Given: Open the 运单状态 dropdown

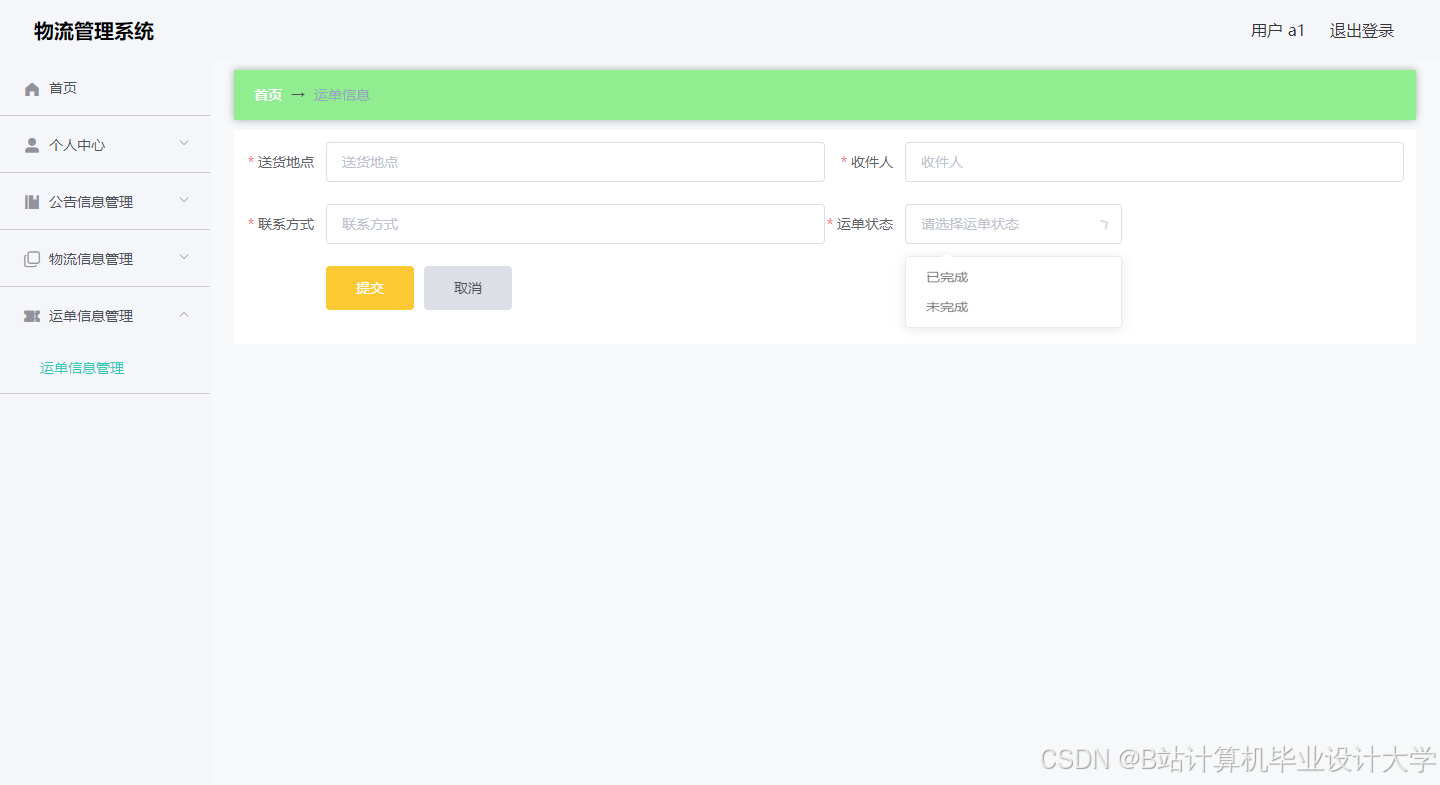Looking at the screenshot, I should 1013,224.
